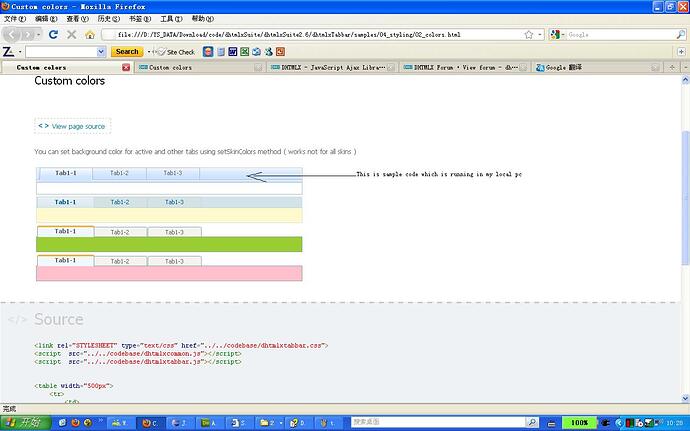
Task: Click the scrollbar down arrow
Action: [x=685, y=398]
